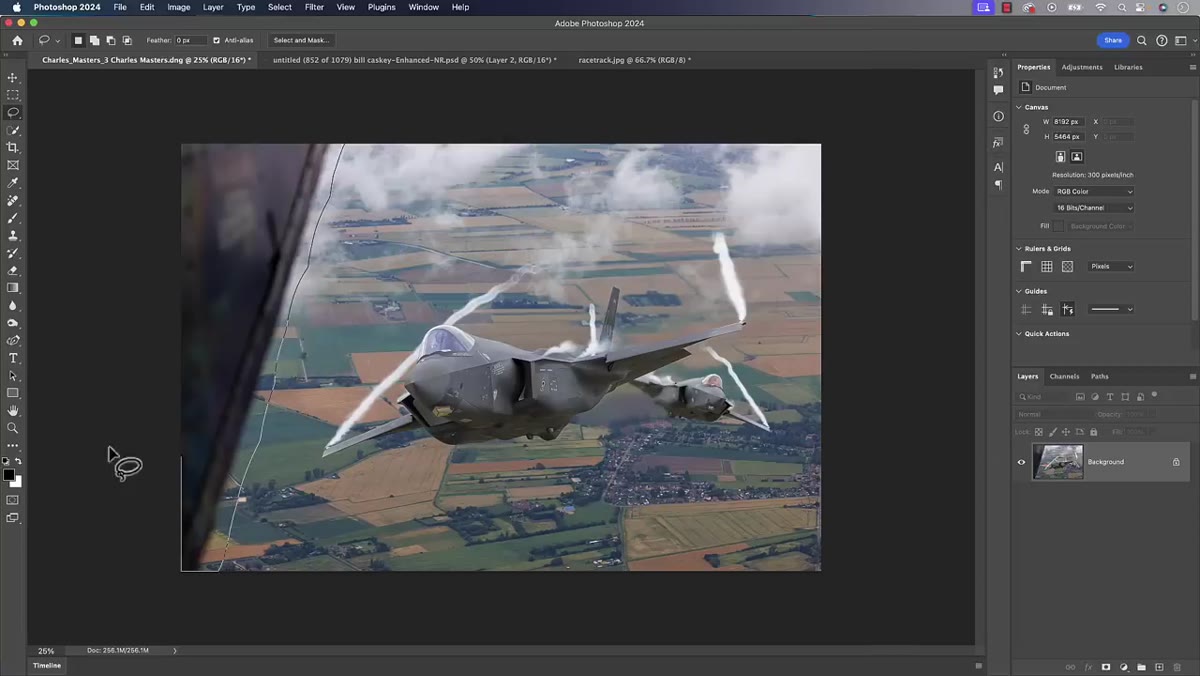Open the Pixels ruler units dropdown
The image size is (1200, 676).
[1111, 267]
